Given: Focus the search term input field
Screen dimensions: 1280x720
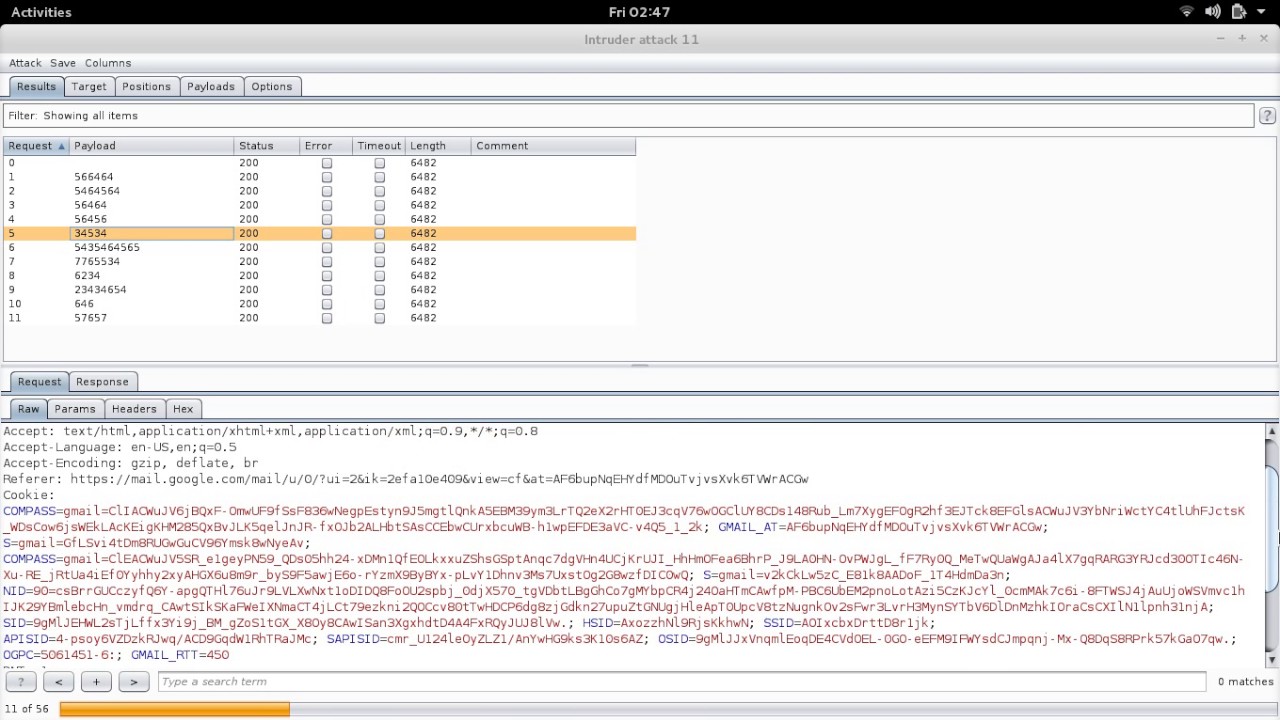Looking at the screenshot, I should [682, 682].
